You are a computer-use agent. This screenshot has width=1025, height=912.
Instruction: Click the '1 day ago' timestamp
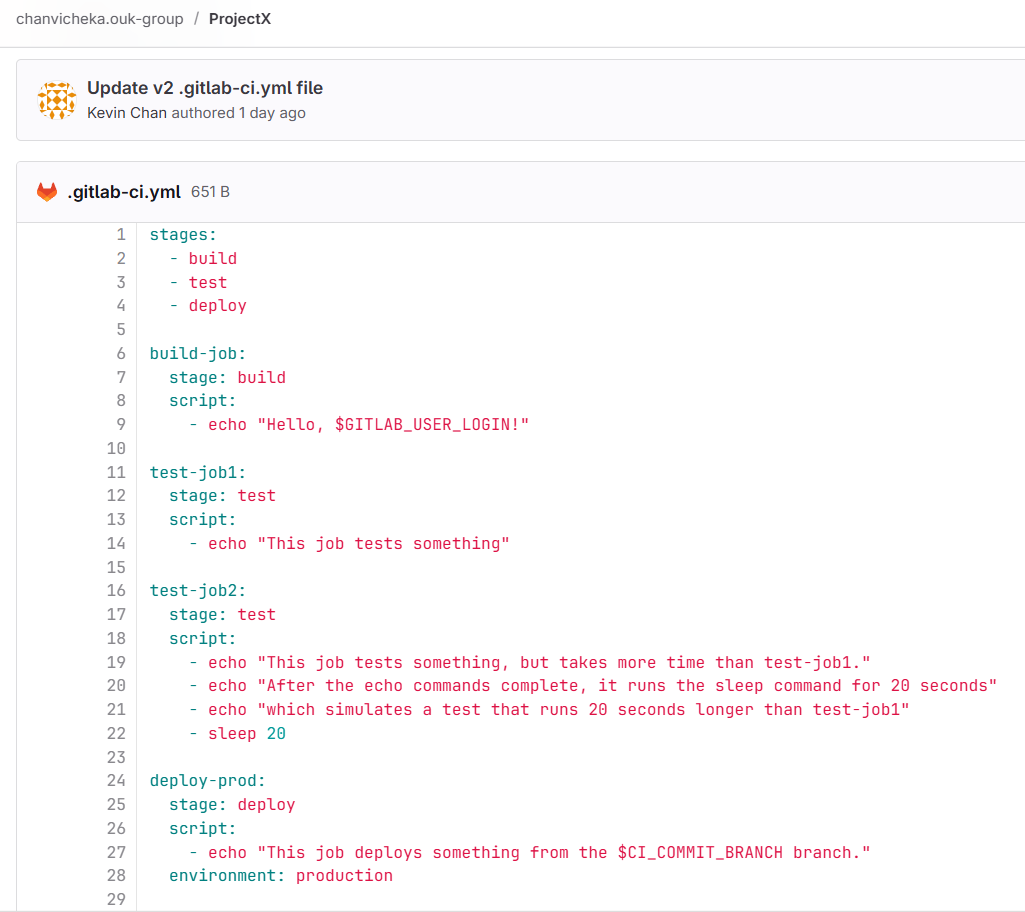[x=272, y=113]
